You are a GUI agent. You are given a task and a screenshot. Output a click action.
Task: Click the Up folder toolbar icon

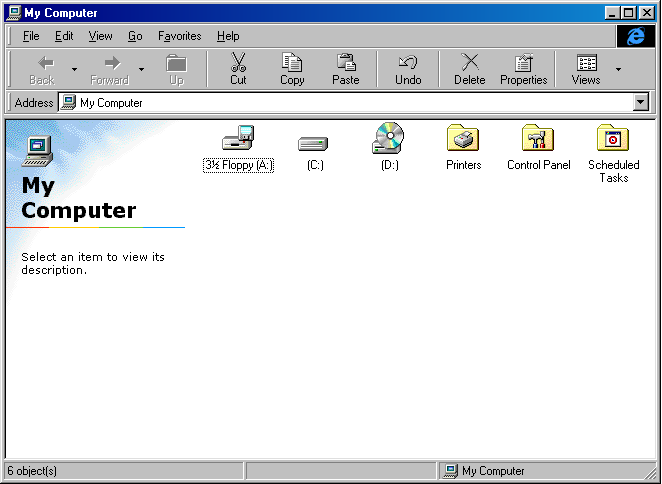point(176,63)
